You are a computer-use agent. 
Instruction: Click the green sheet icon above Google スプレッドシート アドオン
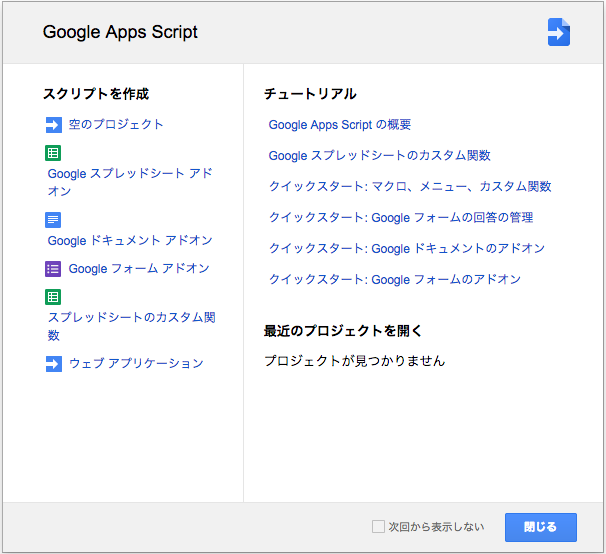[x=53, y=153]
